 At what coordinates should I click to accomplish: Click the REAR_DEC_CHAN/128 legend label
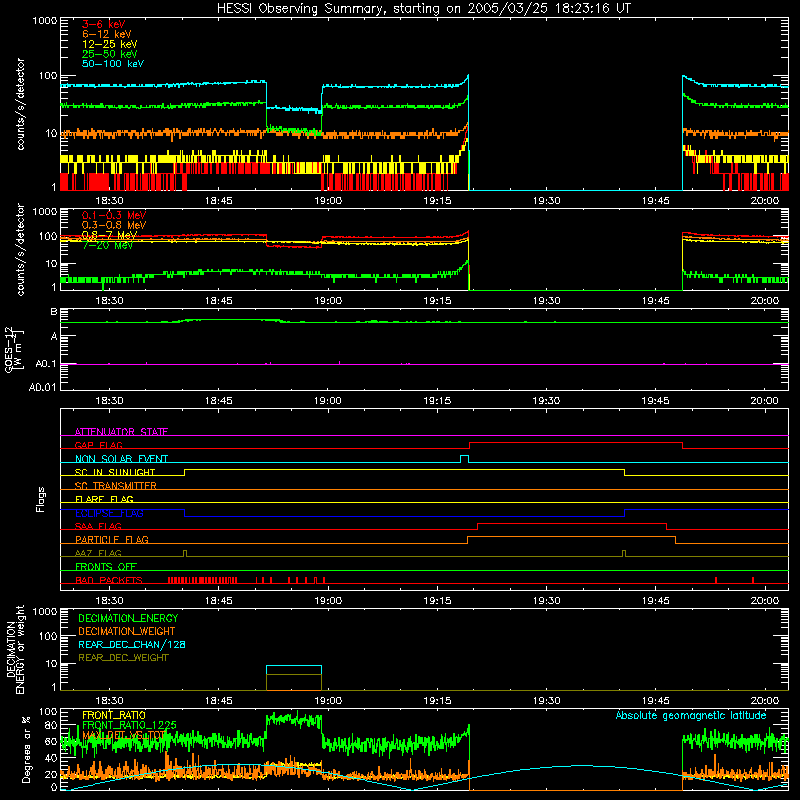pos(132,644)
